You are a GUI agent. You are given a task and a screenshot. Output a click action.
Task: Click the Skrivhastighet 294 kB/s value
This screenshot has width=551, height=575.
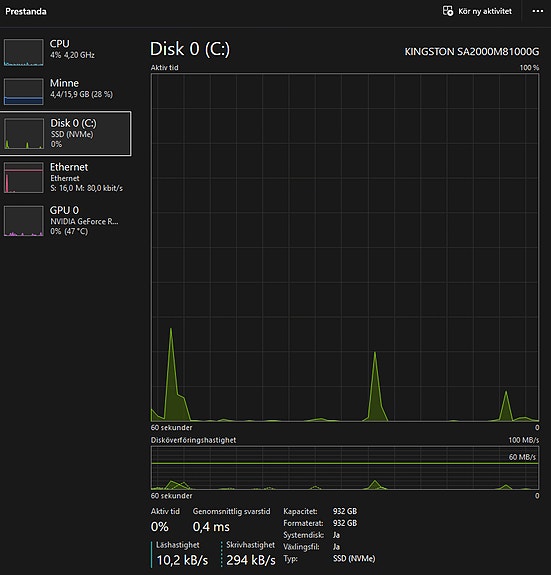click(x=251, y=560)
